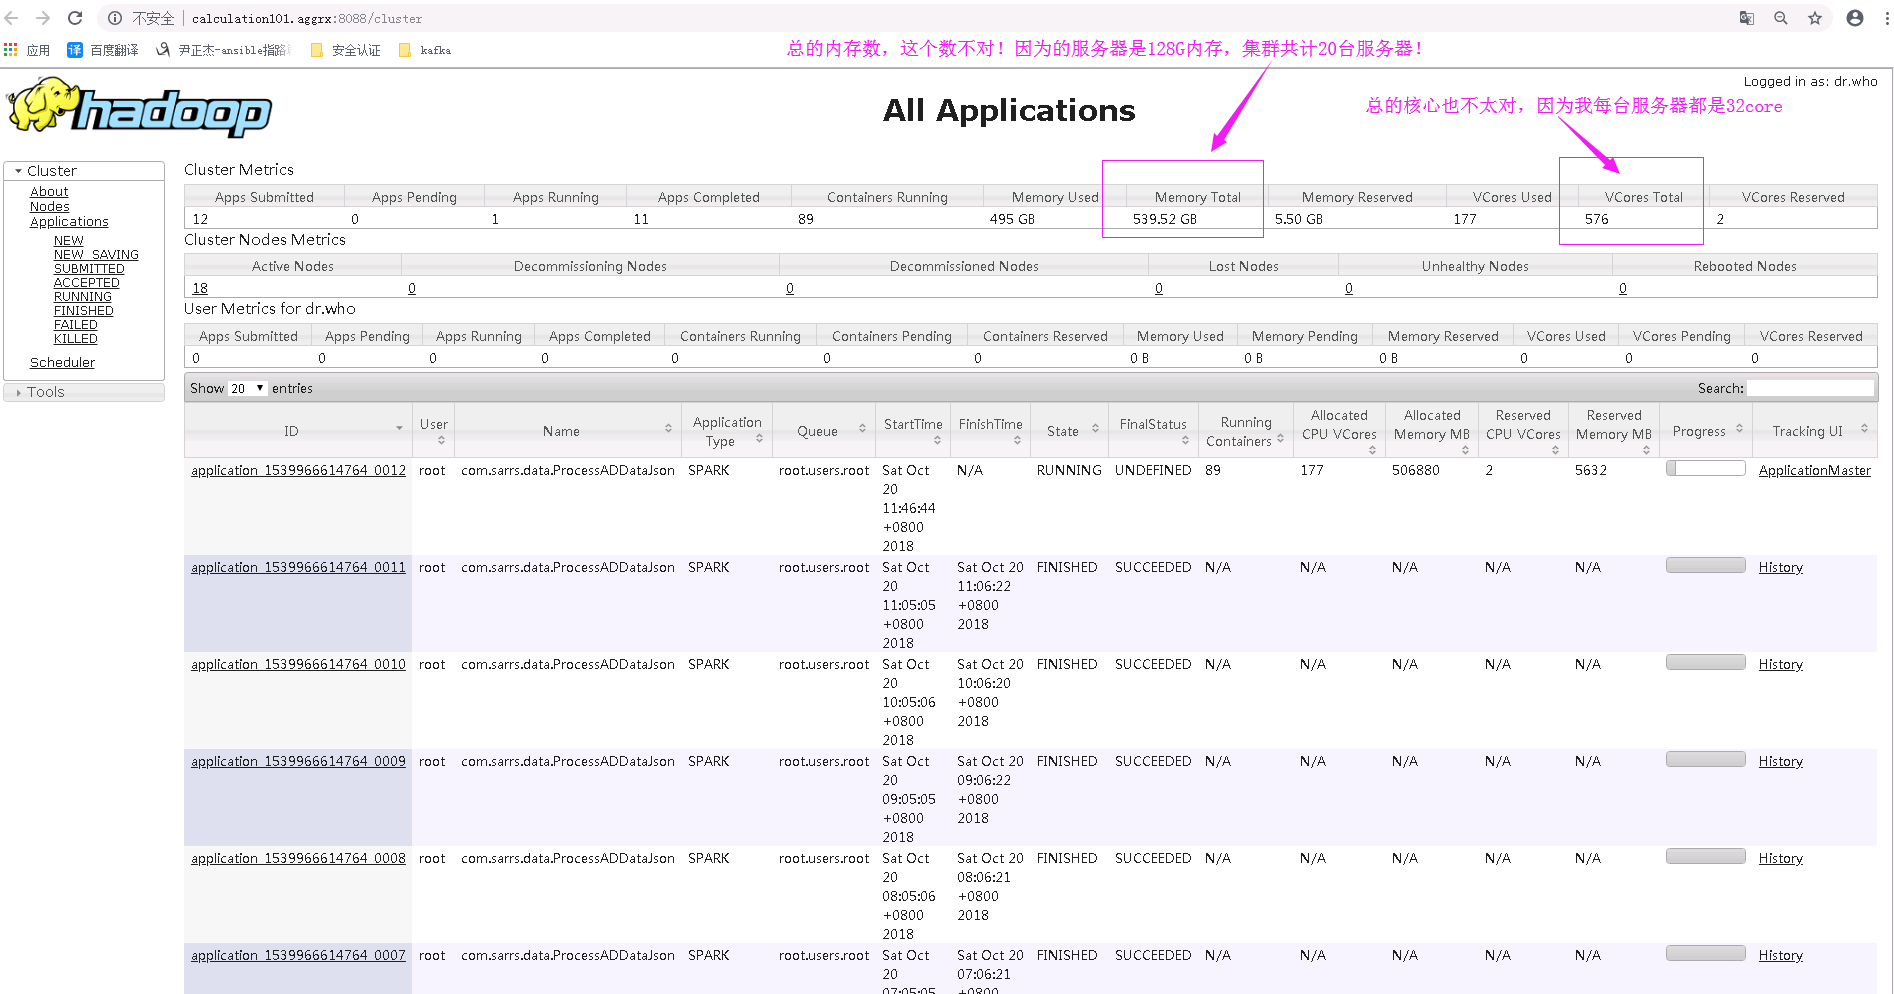Sort table by Allocated Memory MB column
This screenshot has height=994, width=1894.
pyautogui.click(x=1465, y=450)
